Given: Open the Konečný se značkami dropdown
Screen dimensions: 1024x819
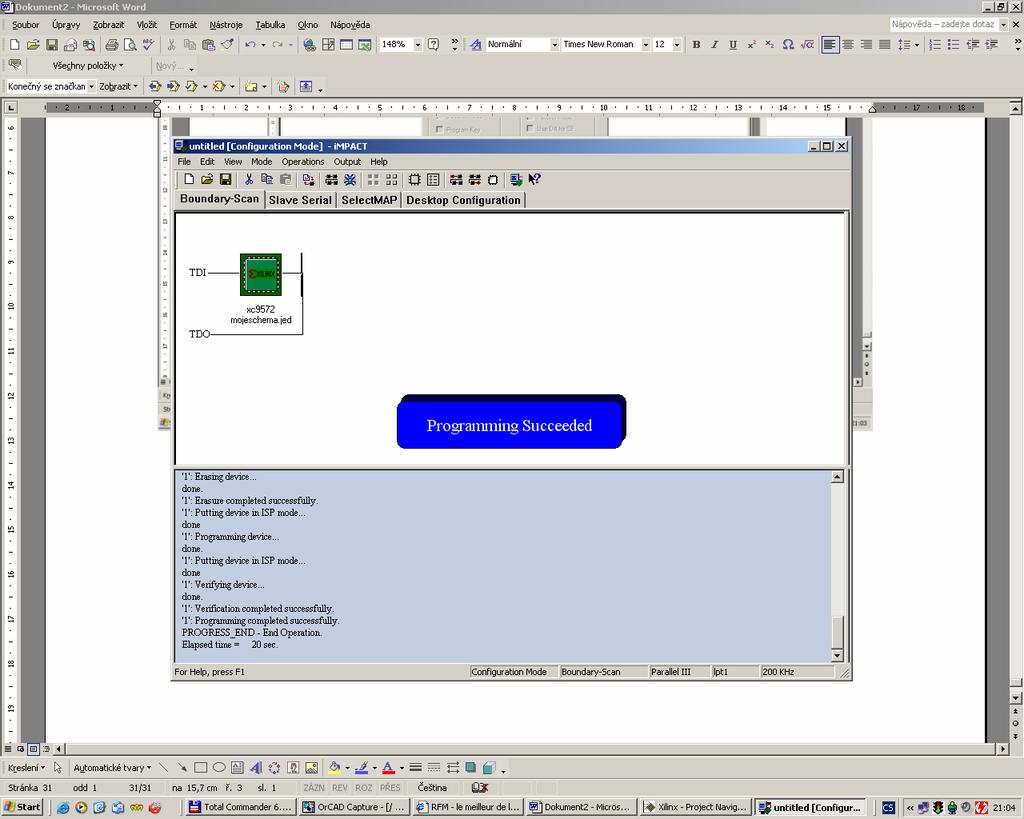Looking at the screenshot, I should pyautogui.click(x=91, y=86).
